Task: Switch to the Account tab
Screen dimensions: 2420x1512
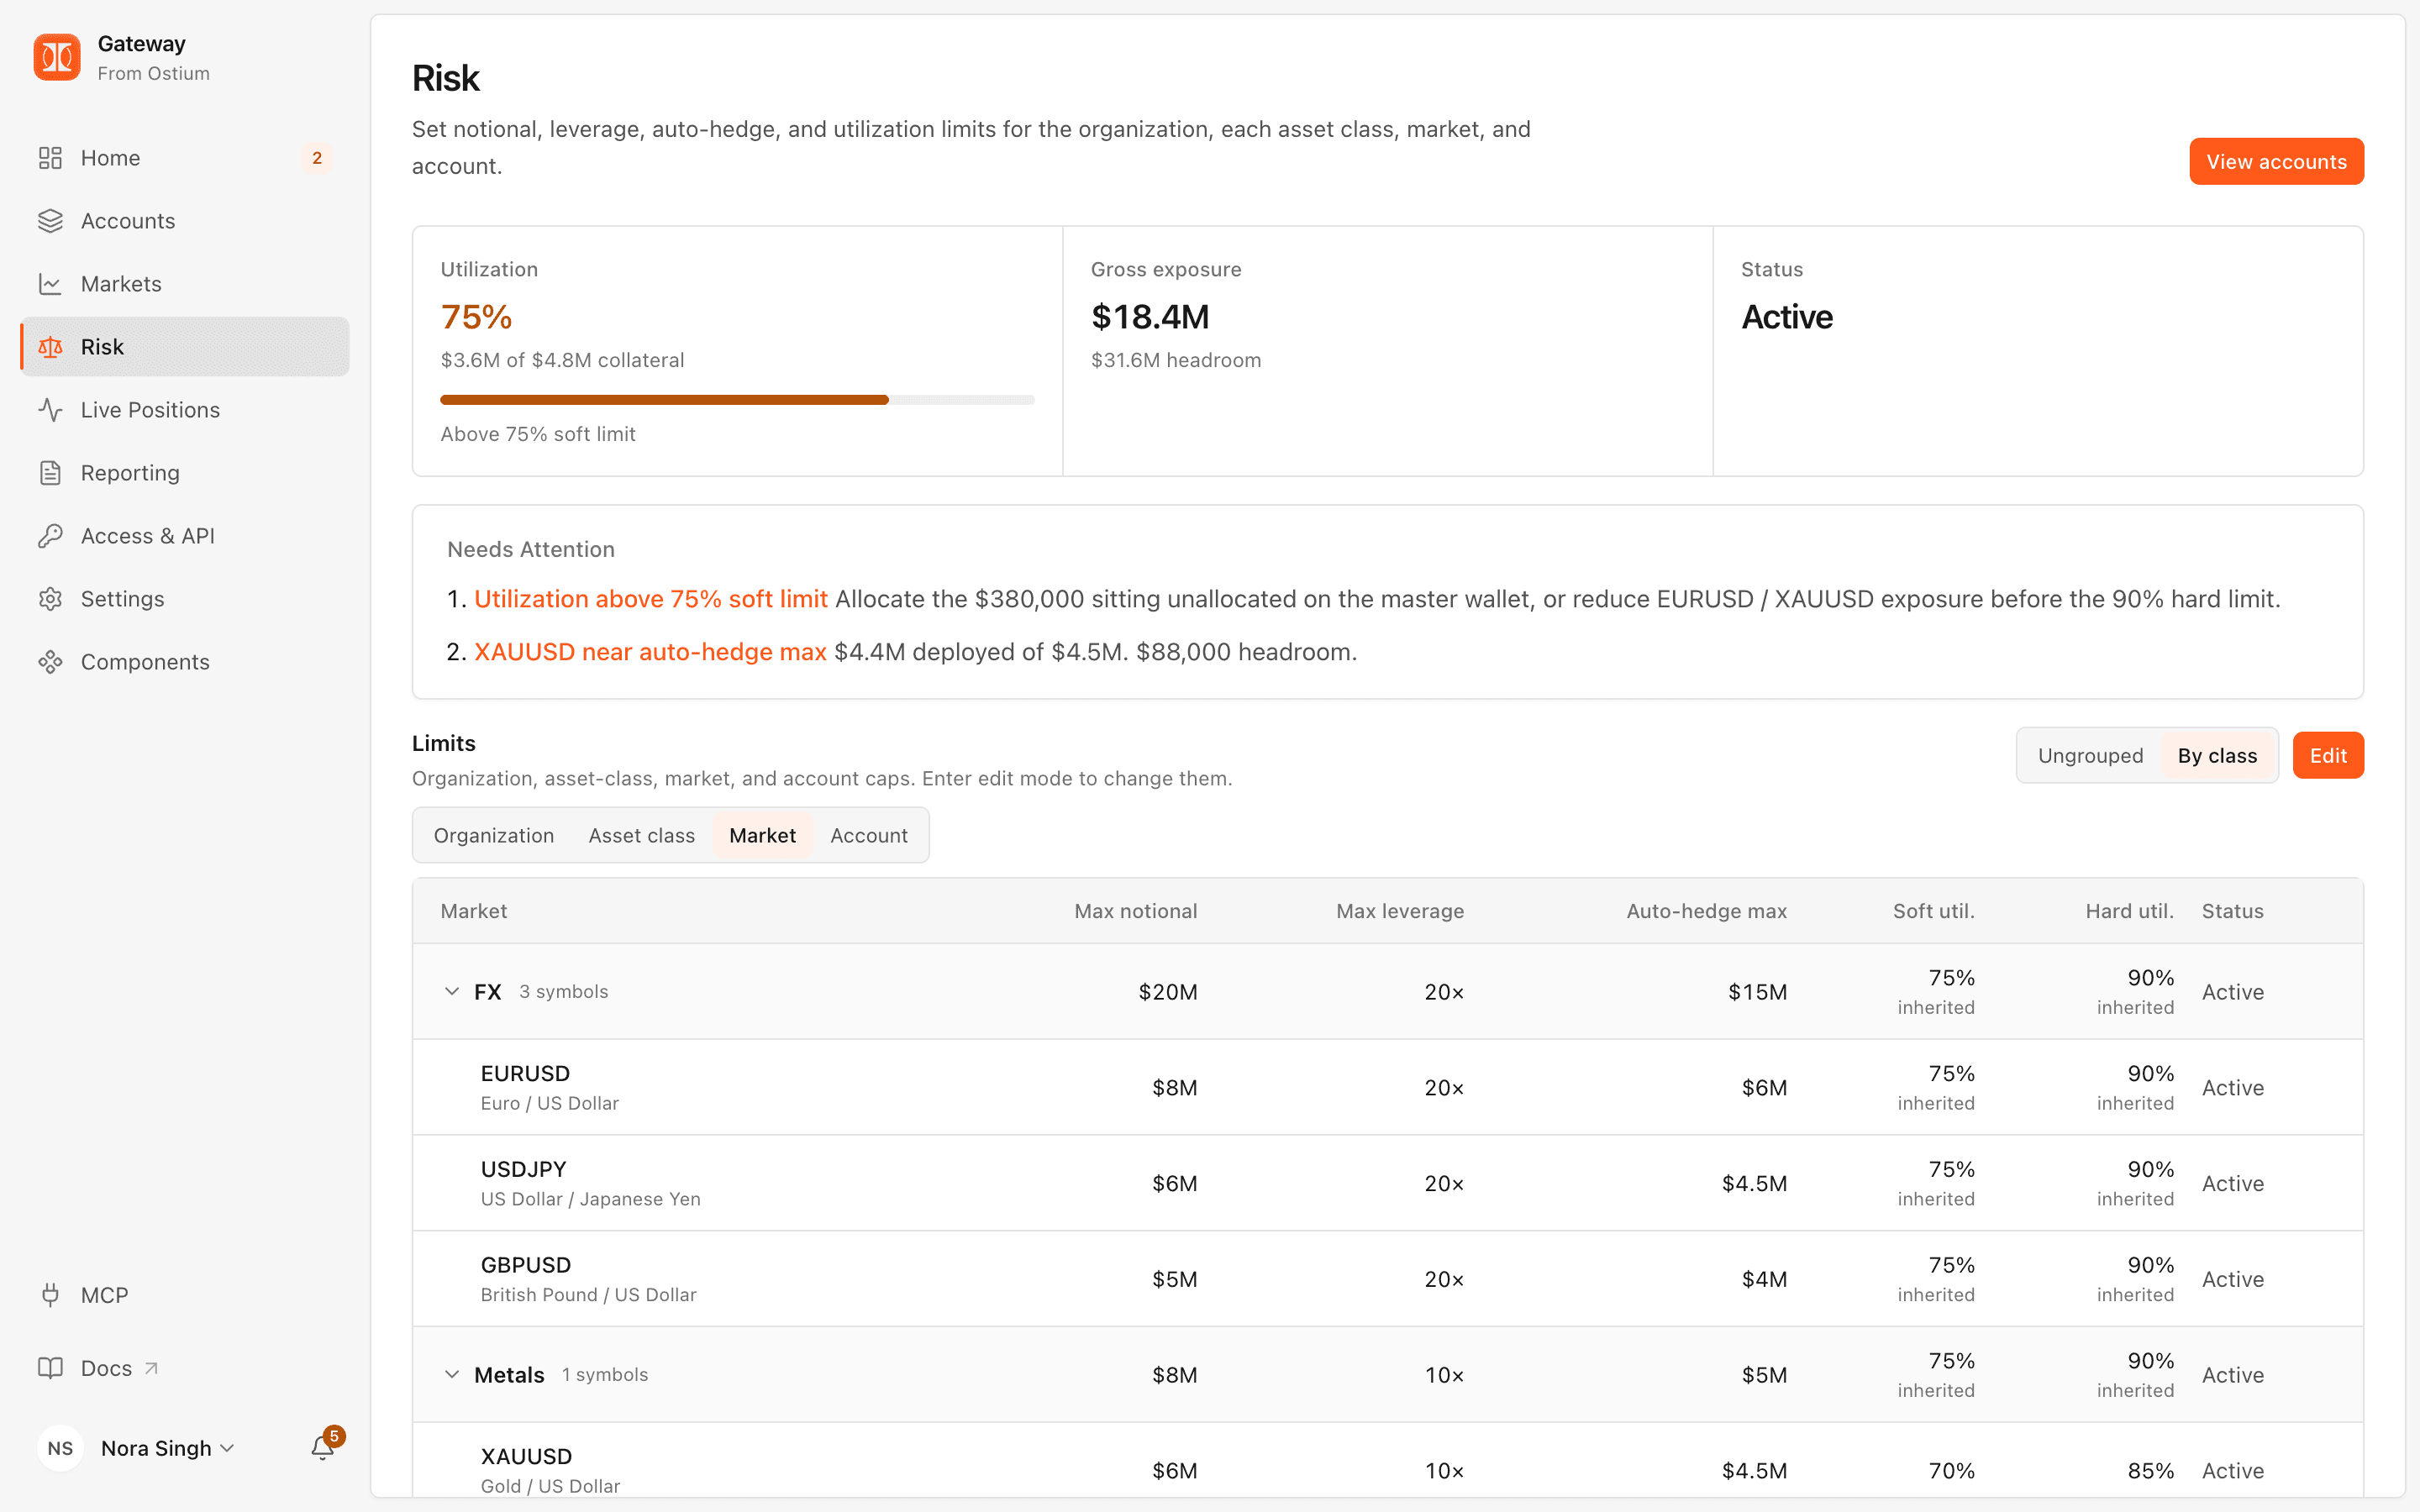Action: [x=869, y=835]
